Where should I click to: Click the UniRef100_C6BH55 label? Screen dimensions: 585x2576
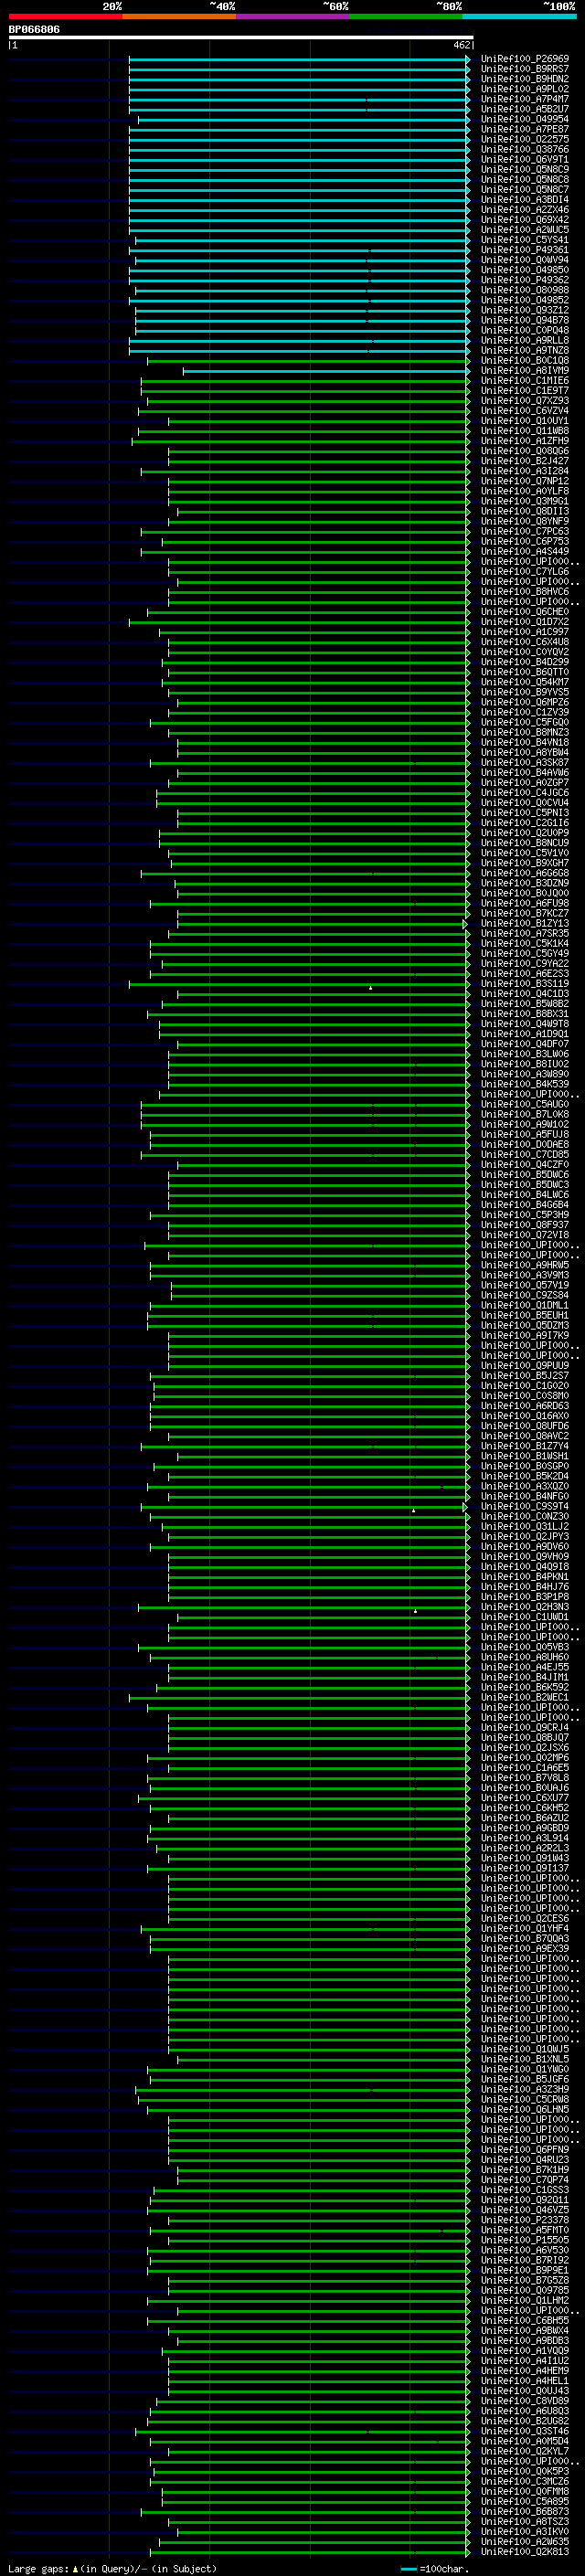point(525,2318)
